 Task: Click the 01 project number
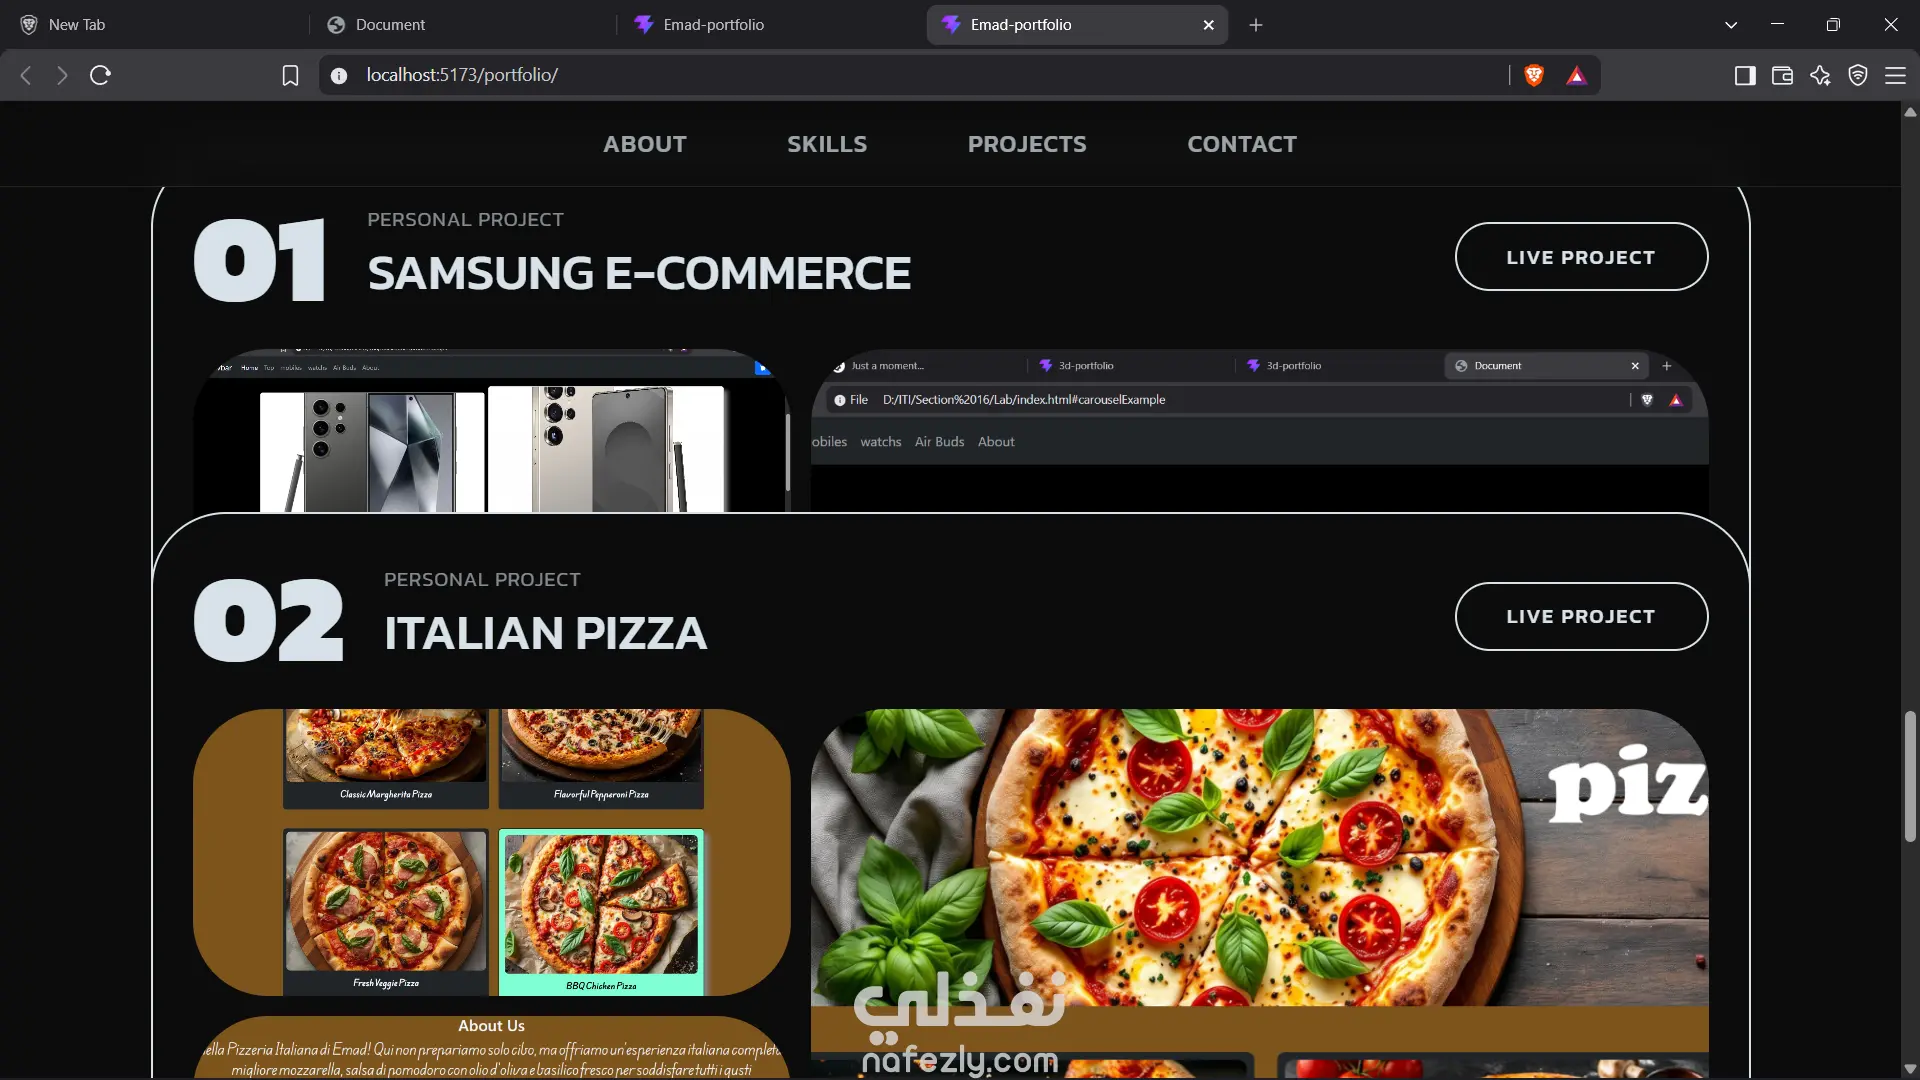[x=260, y=260]
